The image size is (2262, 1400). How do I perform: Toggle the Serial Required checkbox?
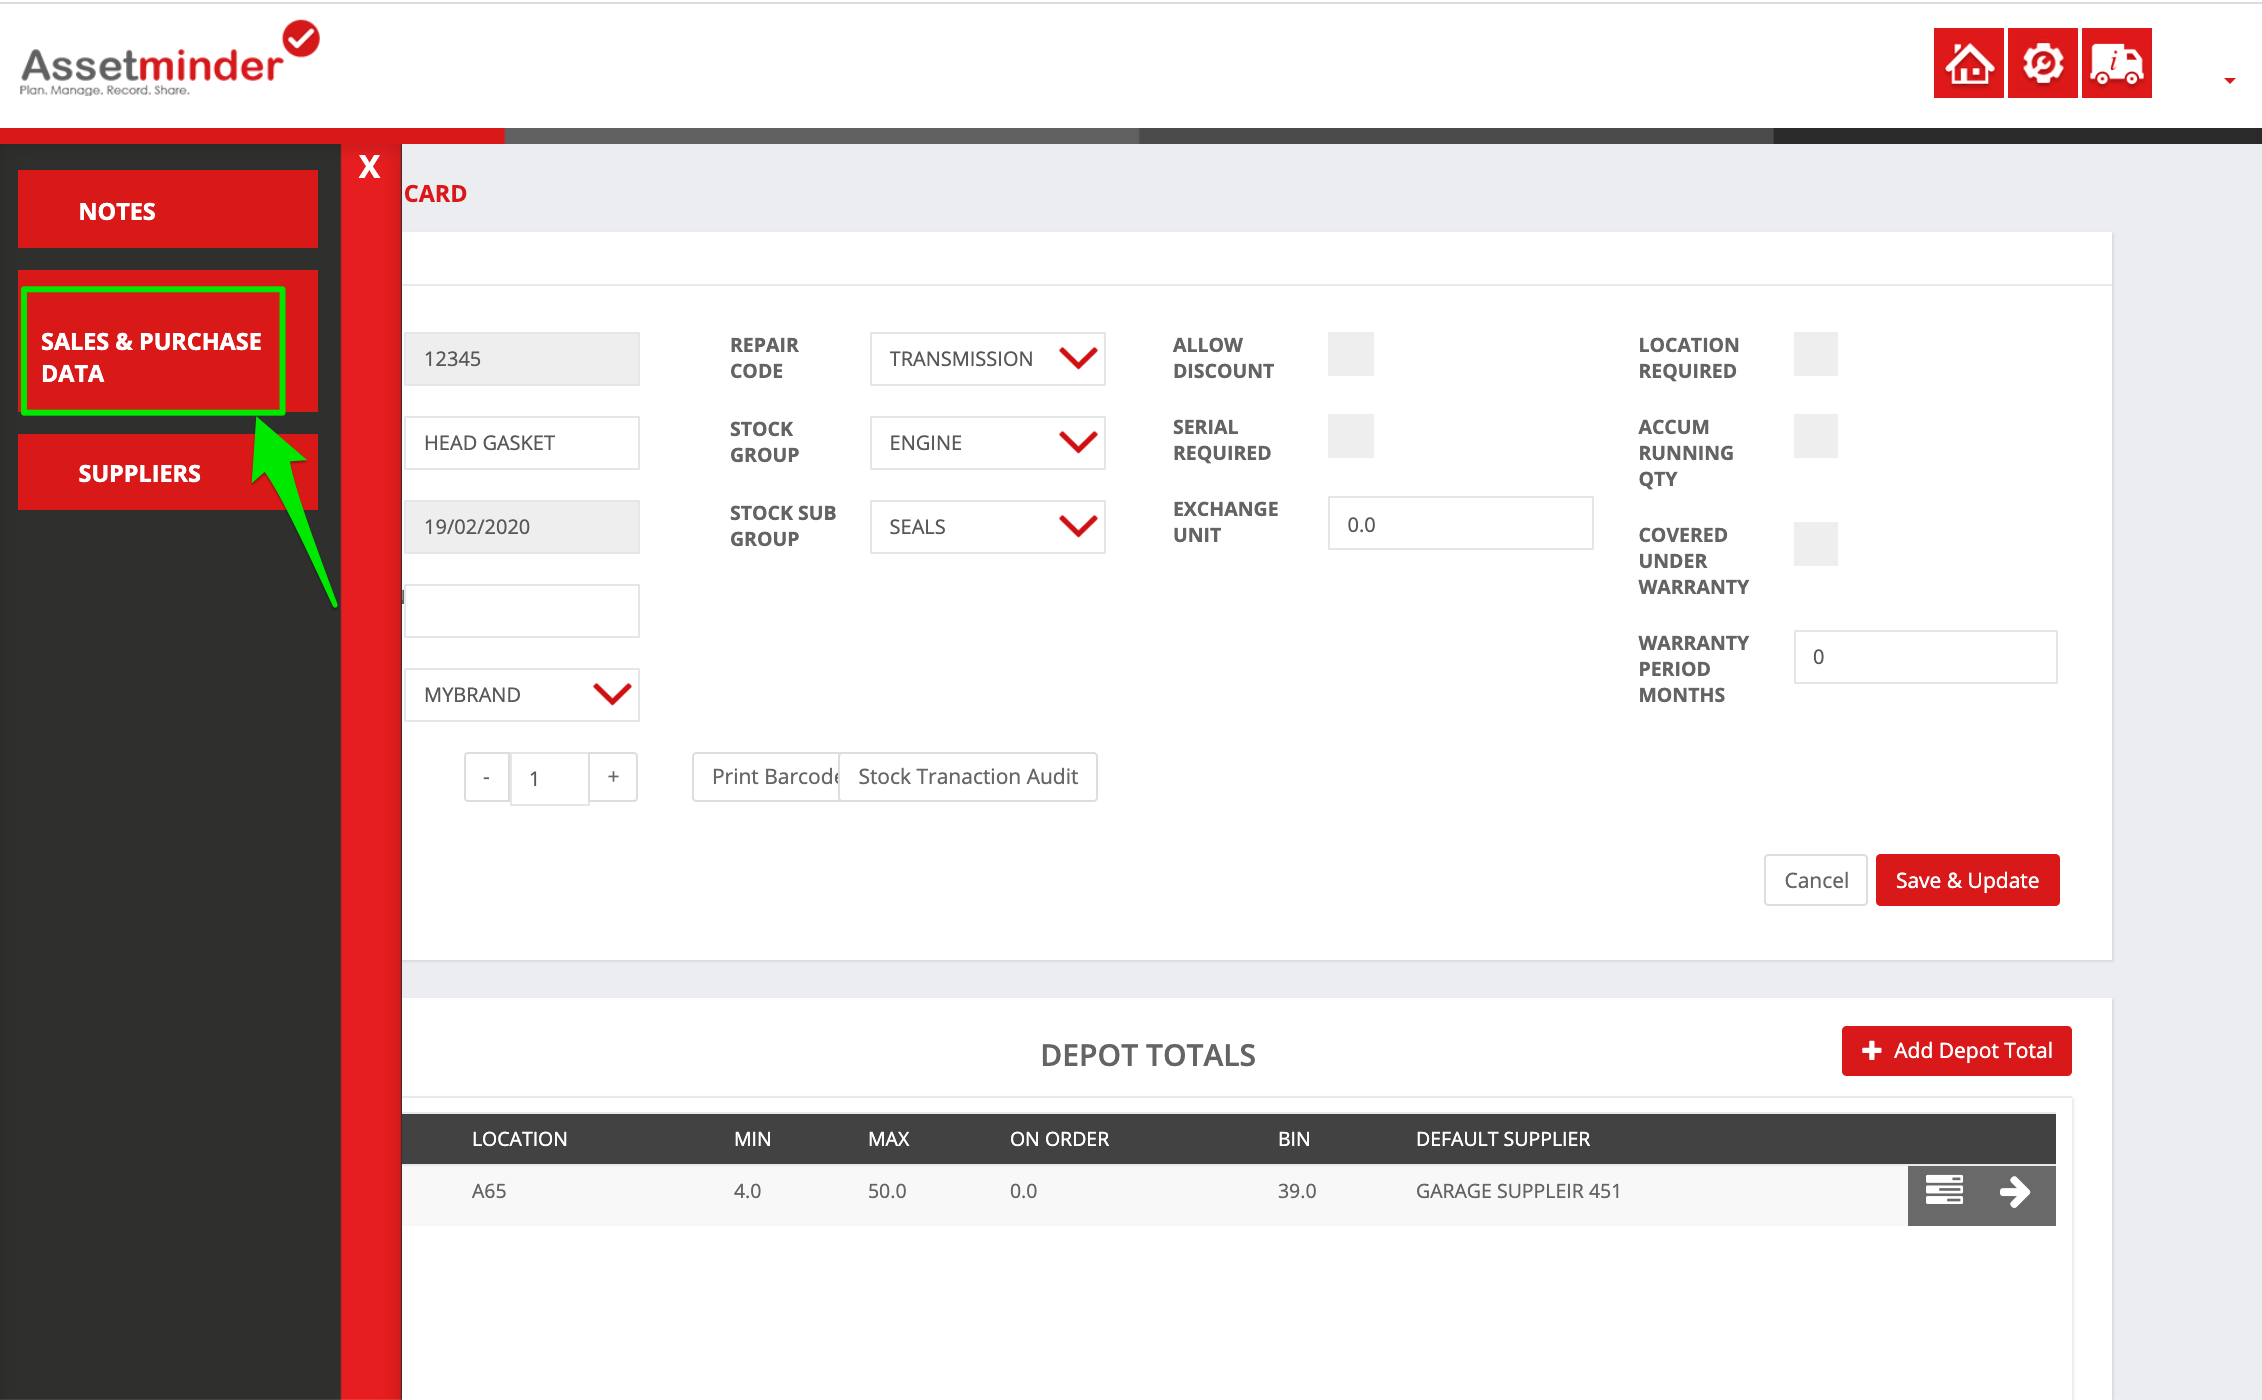(x=1350, y=436)
